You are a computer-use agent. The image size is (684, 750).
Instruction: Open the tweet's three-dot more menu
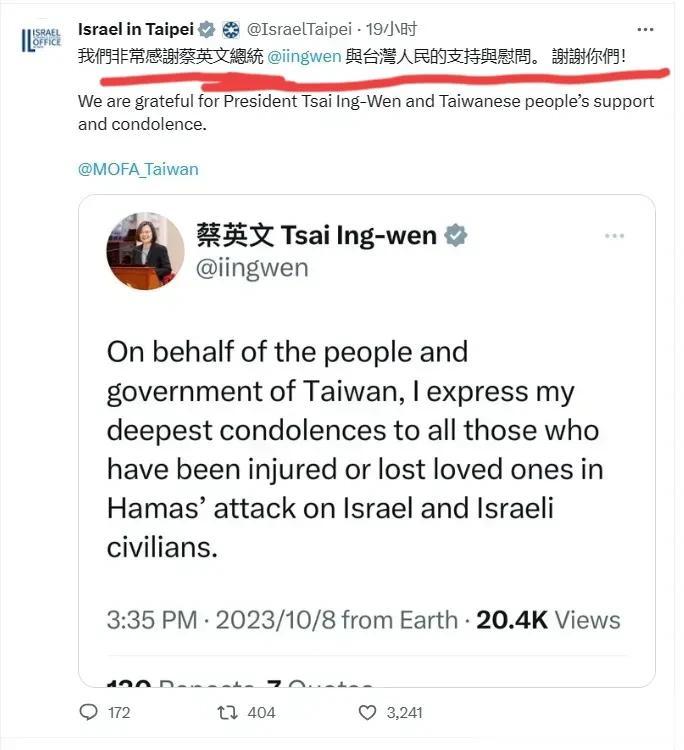[645, 30]
